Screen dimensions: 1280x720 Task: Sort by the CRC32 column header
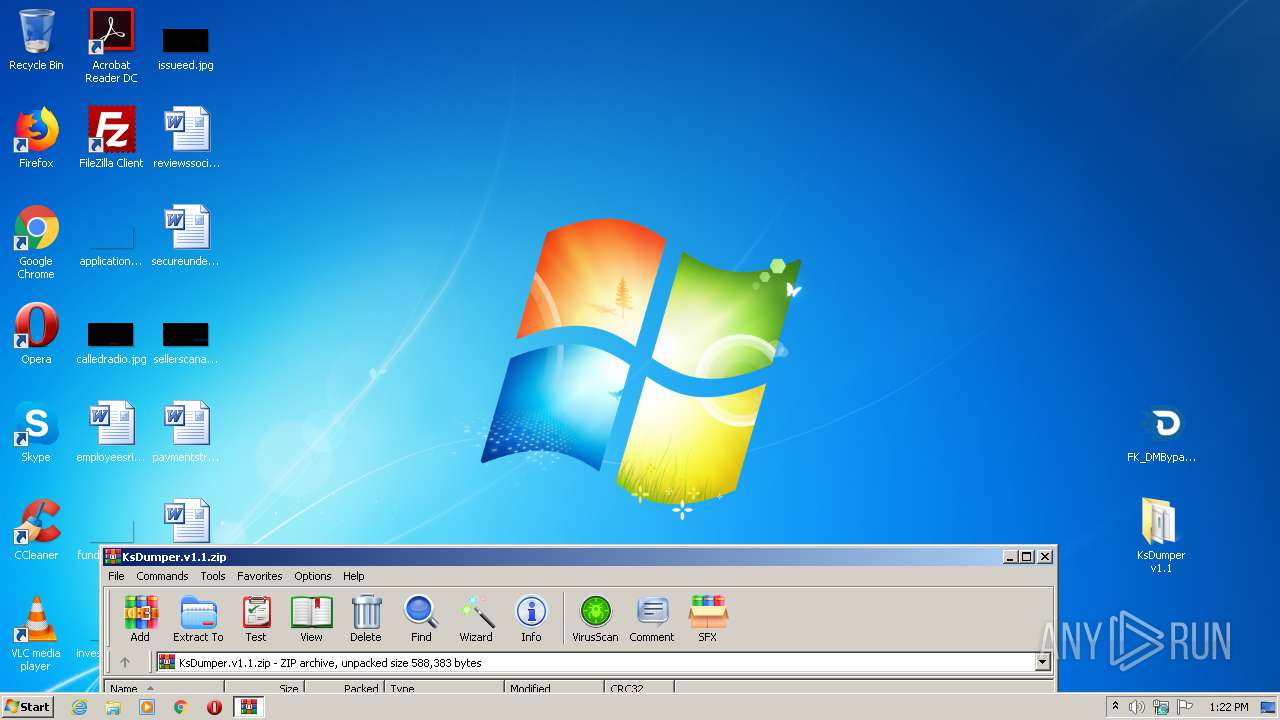639,688
